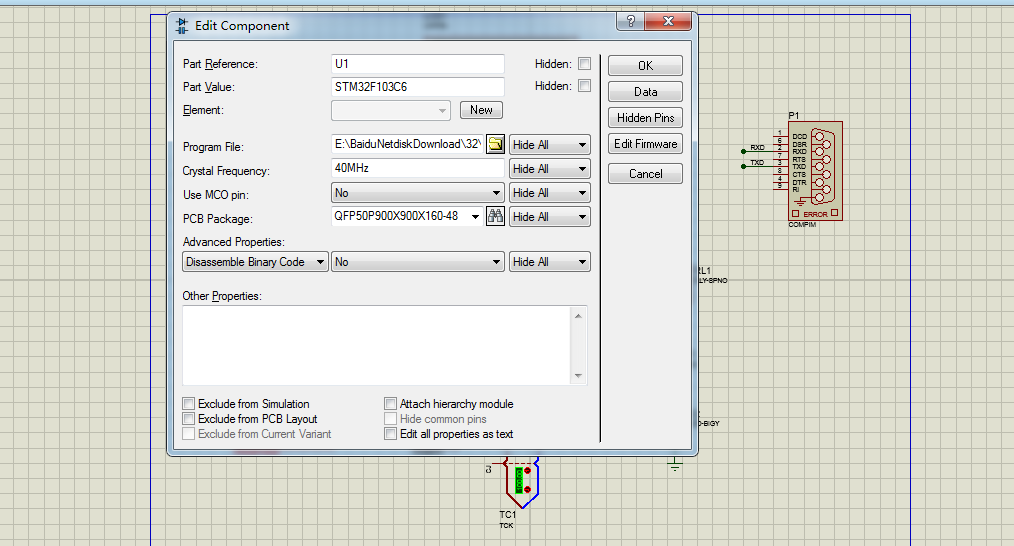This screenshot has height=546, width=1014.
Task: Click the help question mark button
Action: [x=630, y=22]
